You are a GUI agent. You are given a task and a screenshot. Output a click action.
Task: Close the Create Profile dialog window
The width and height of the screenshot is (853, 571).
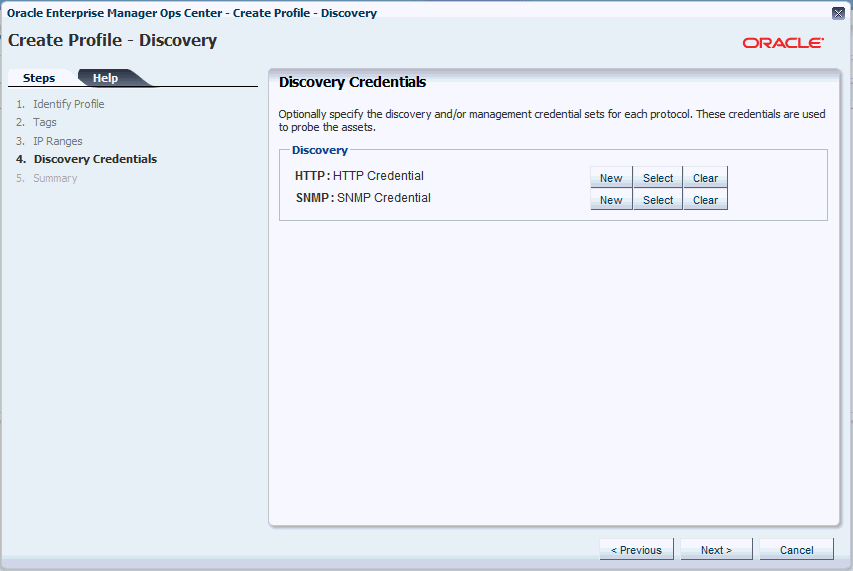[838, 13]
